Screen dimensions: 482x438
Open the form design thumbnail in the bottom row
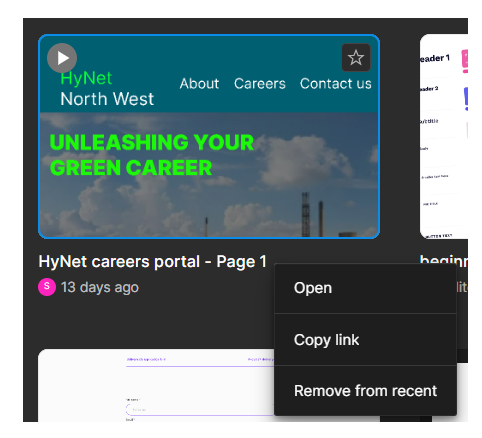pos(156,385)
